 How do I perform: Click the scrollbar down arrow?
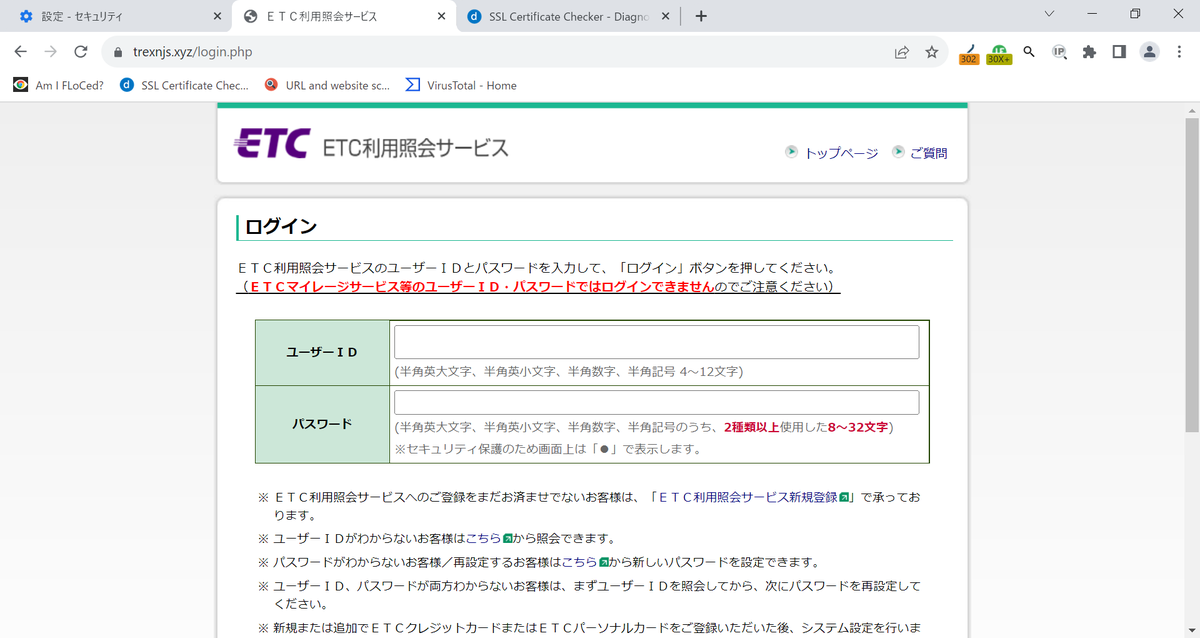(x=1191, y=631)
